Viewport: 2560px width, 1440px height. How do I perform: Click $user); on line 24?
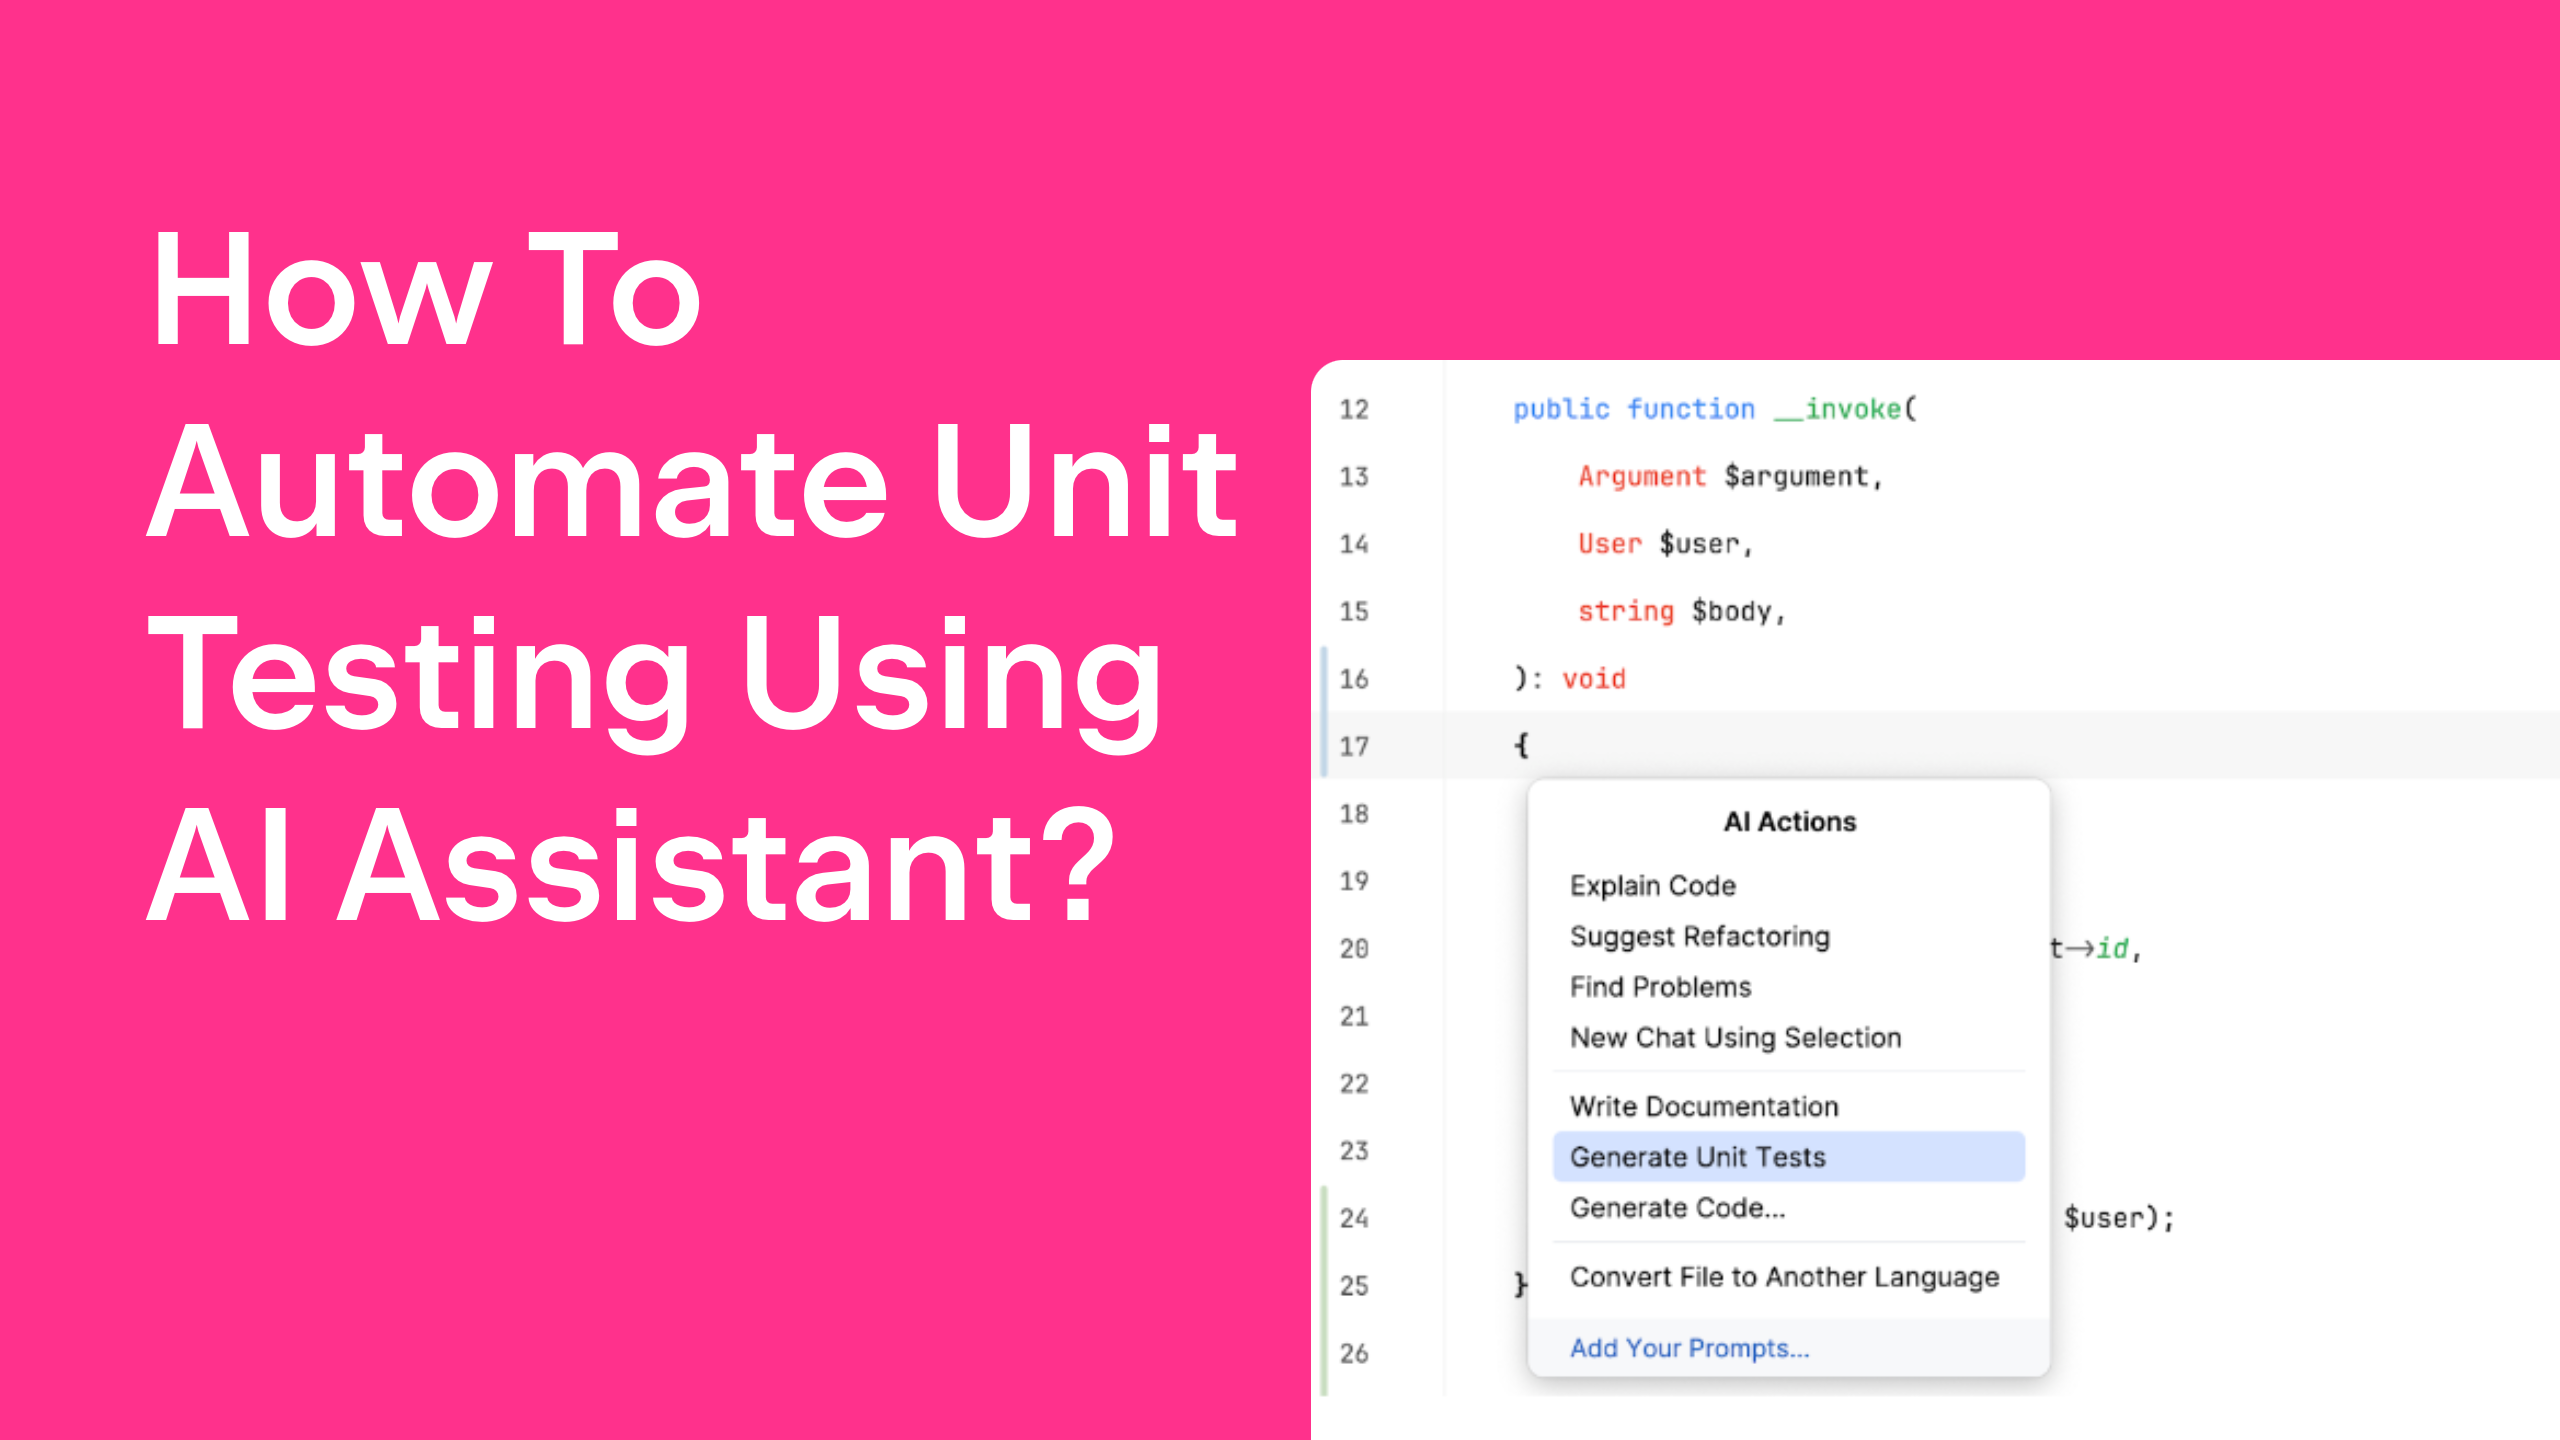(x=2120, y=1218)
